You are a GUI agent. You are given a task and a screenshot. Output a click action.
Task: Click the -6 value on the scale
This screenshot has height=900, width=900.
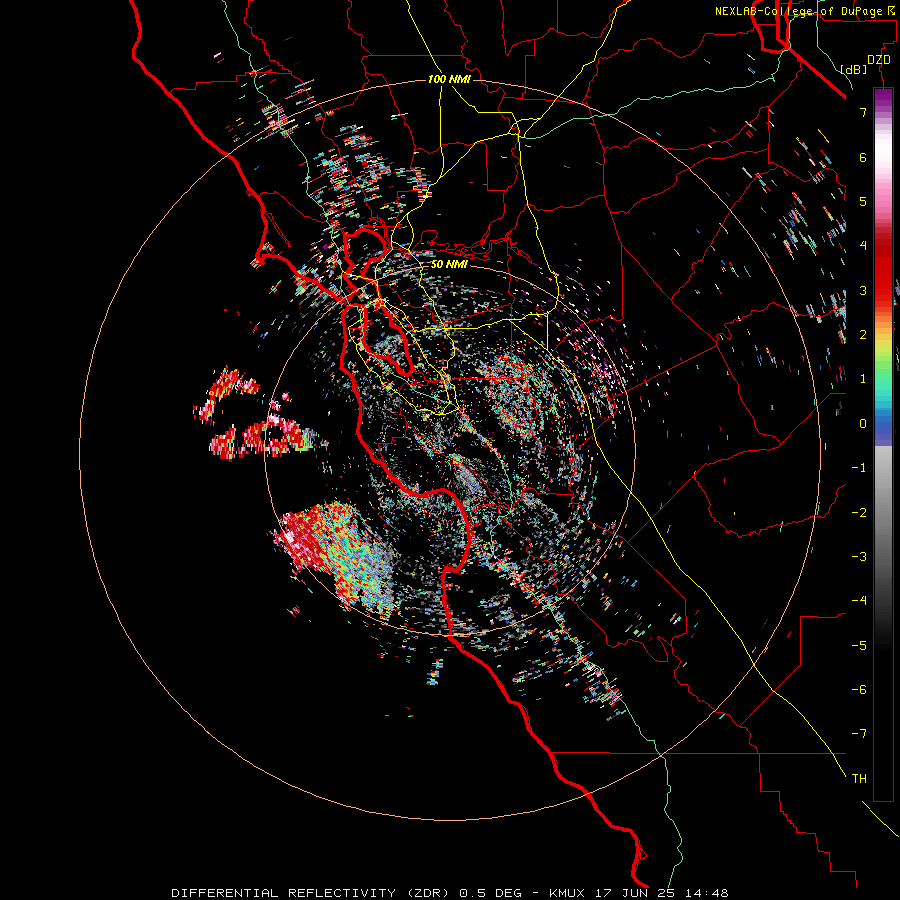coord(859,689)
